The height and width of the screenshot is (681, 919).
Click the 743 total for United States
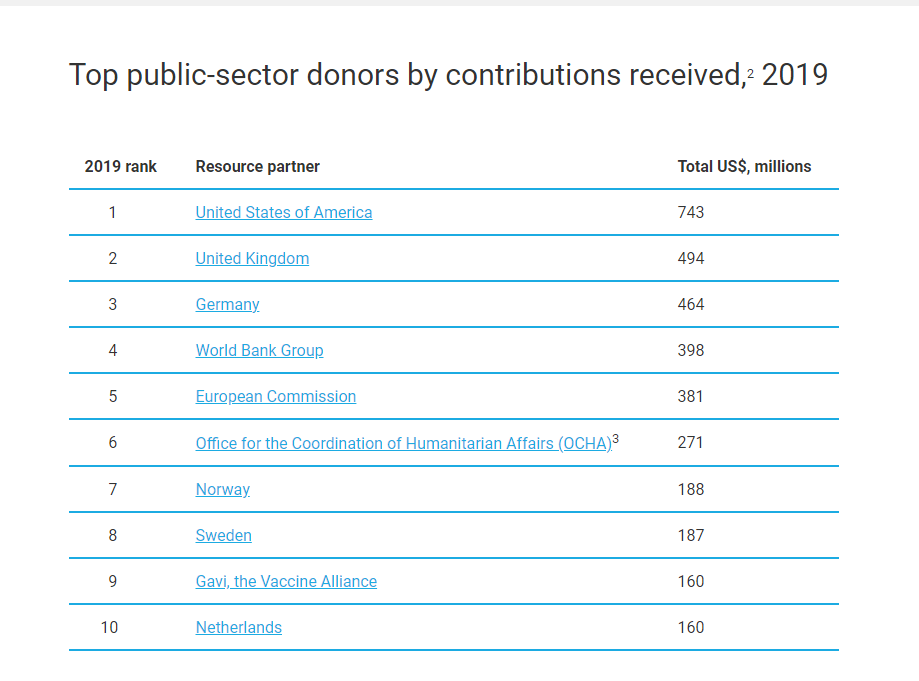(690, 212)
